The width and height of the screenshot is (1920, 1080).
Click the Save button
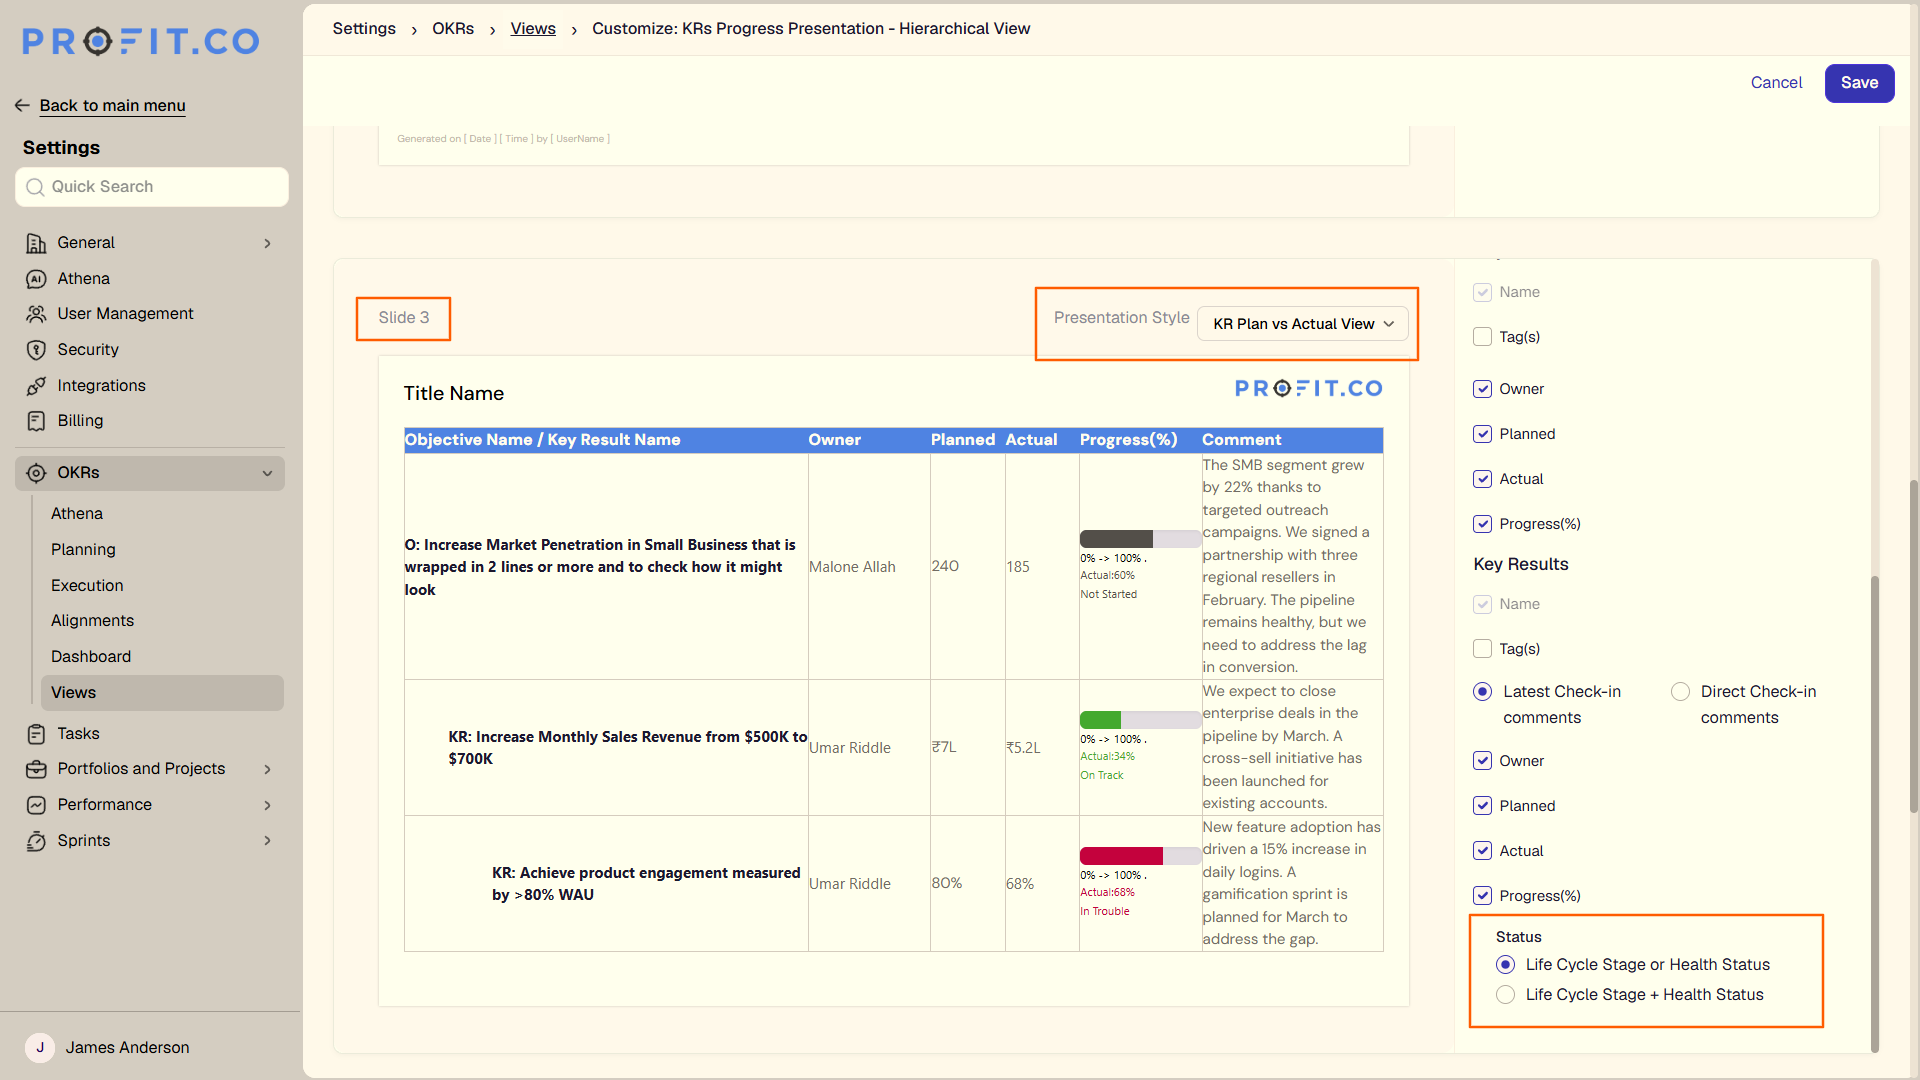point(1859,83)
